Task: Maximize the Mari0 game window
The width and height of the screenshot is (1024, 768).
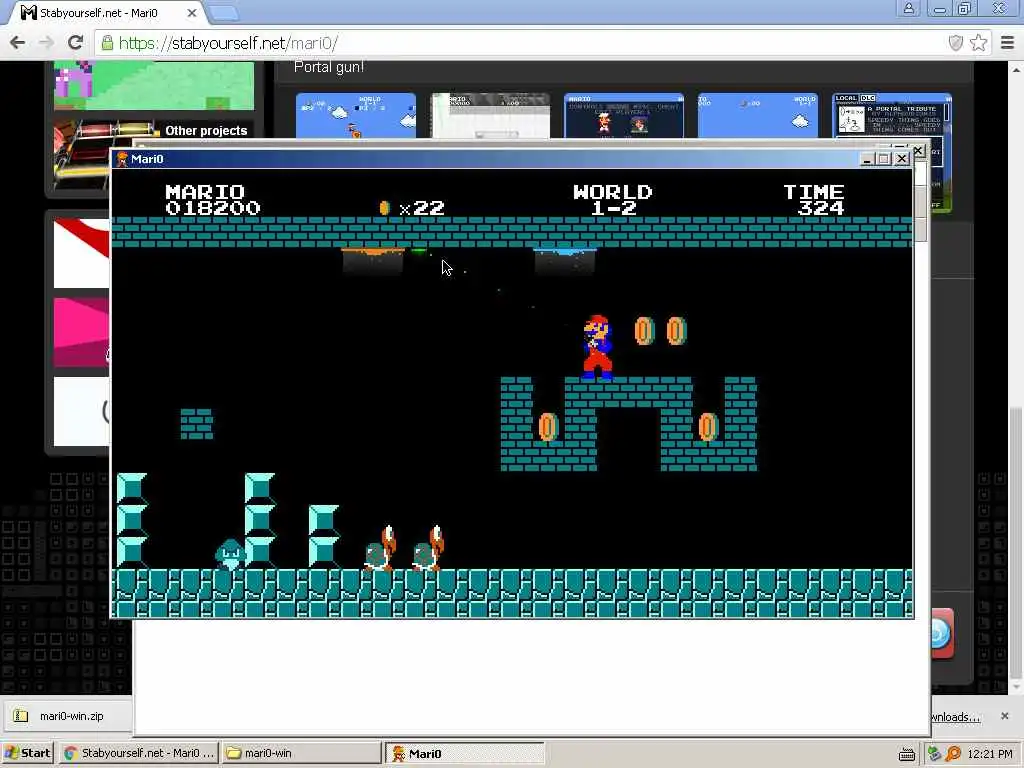Action: coord(884,159)
